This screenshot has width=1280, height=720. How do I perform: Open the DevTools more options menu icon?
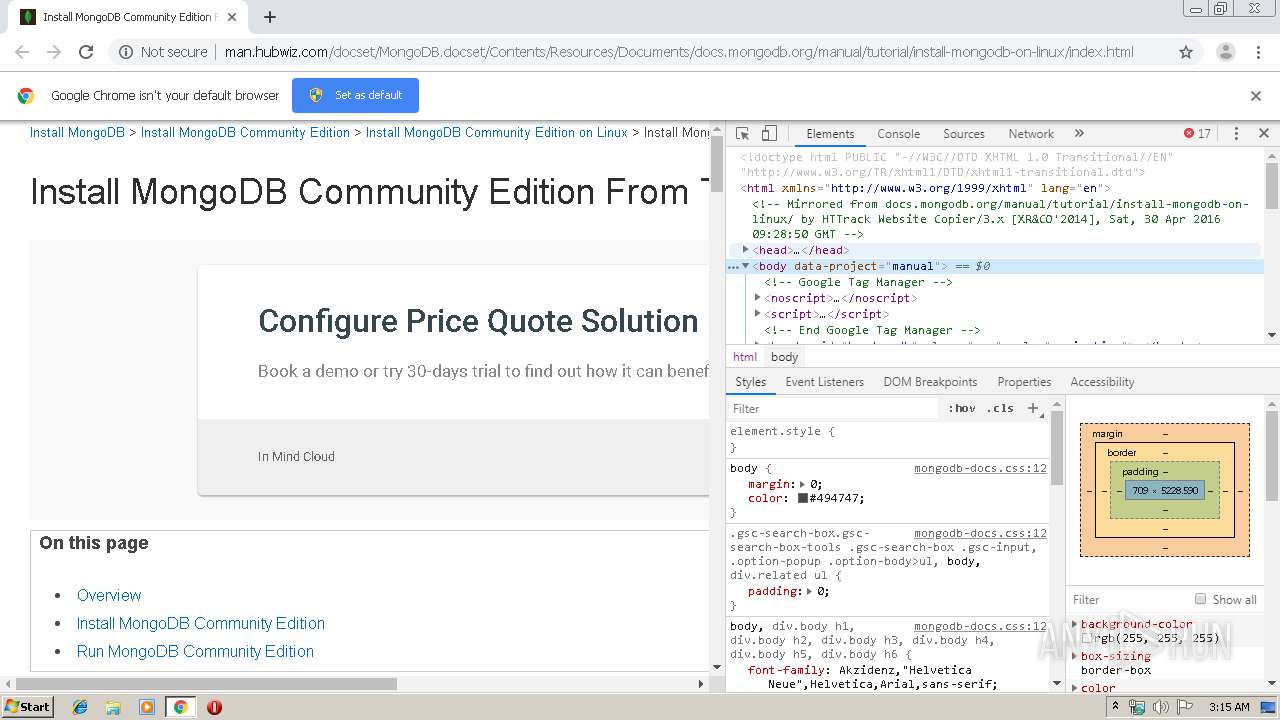pos(1236,133)
